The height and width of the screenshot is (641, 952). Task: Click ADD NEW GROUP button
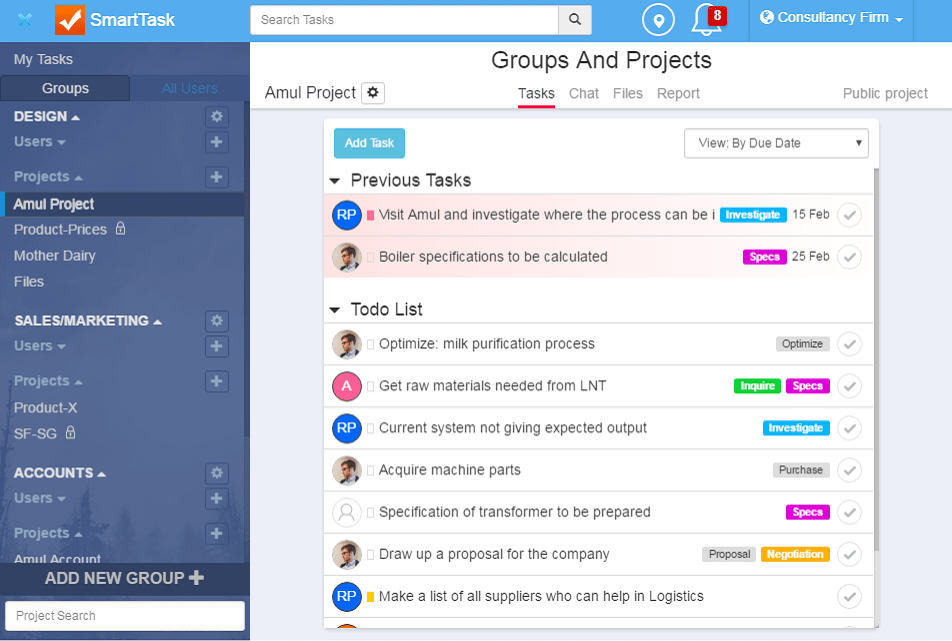[x=124, y=578]
